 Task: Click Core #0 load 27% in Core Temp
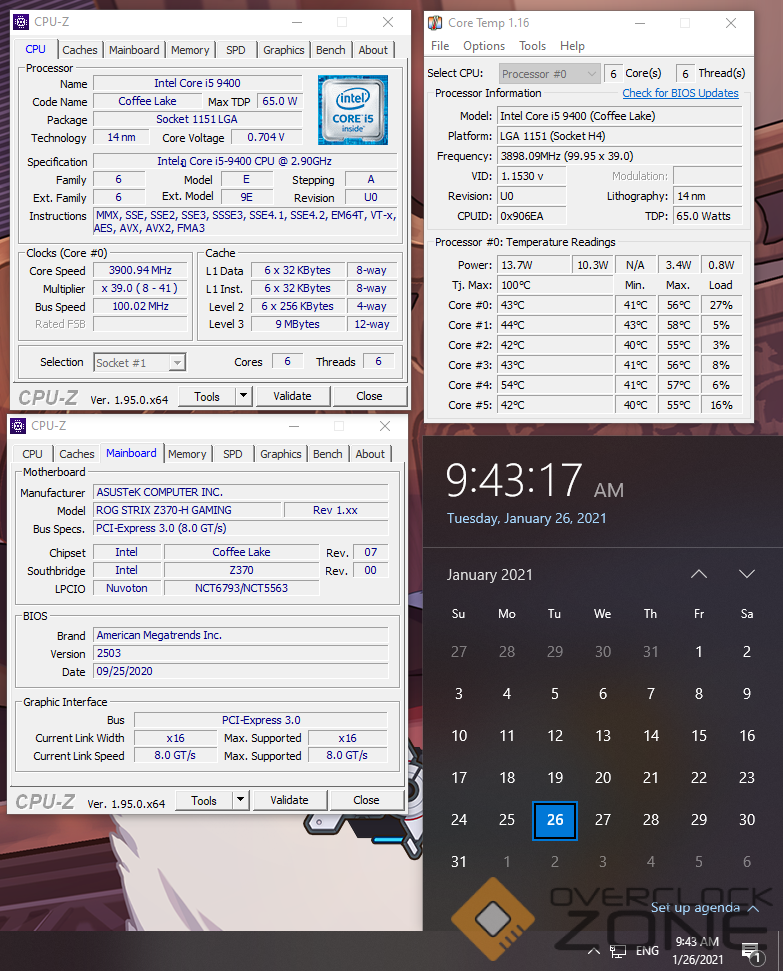pyautogui.click(x=720, y=305)
